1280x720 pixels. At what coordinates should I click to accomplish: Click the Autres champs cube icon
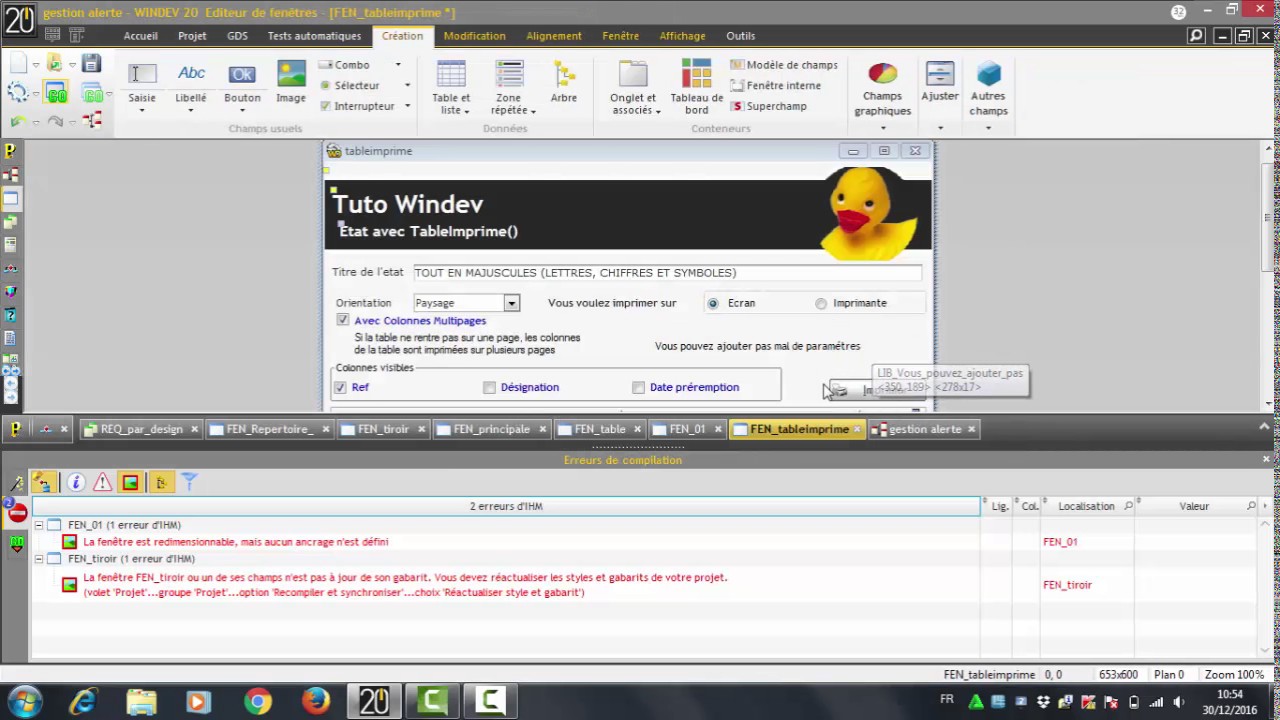coord(988,73)
